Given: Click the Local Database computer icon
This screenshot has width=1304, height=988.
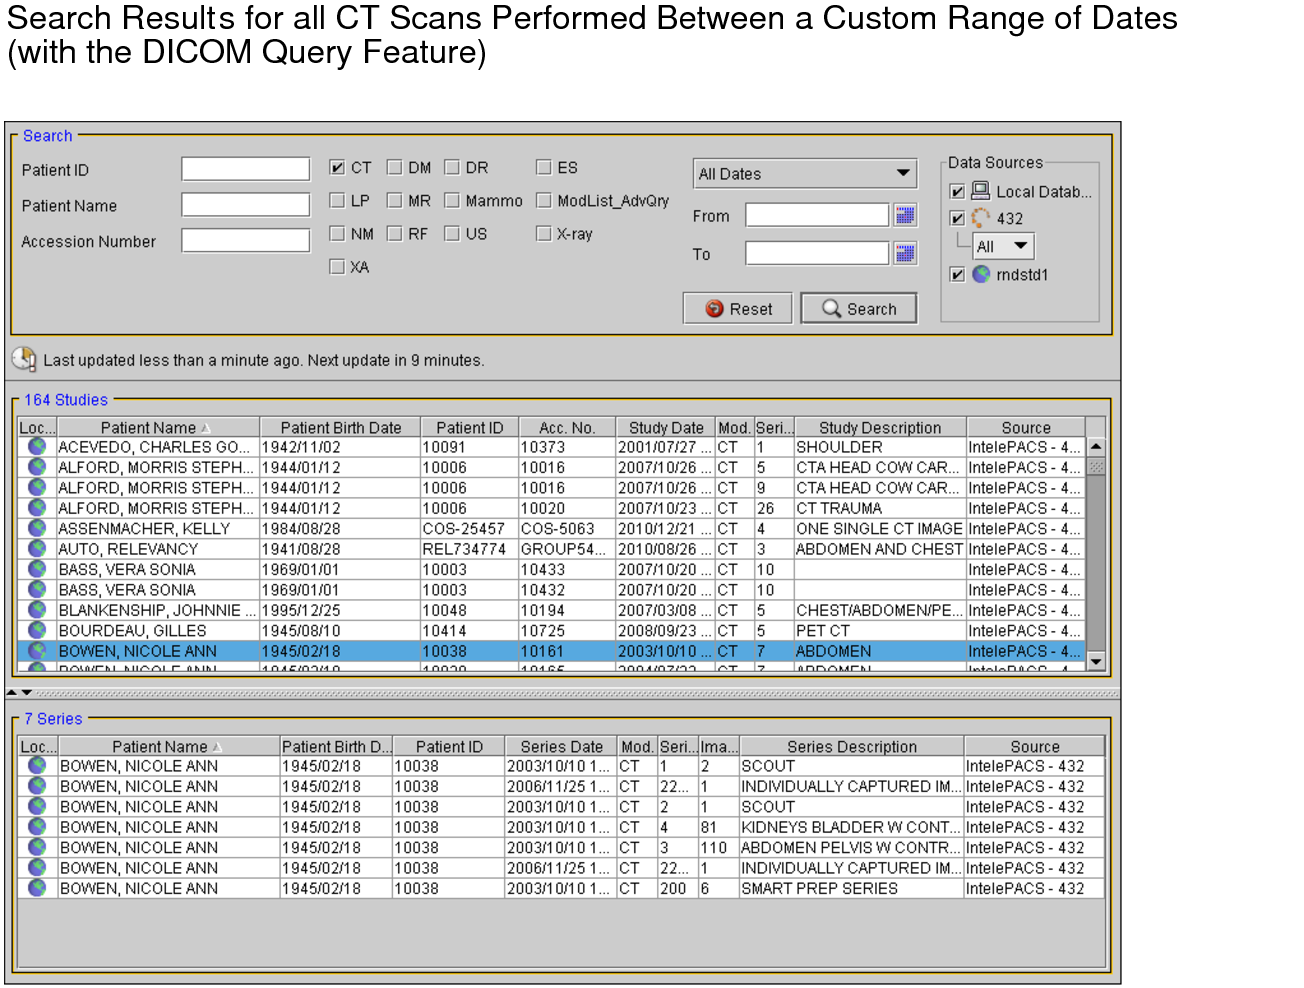Looking at the screenshot, I should tap(980, 191).
